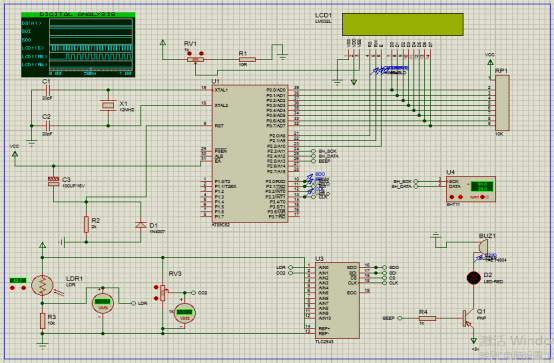Image resolution: width=554 pixels, height=363 pixels.
Task: Click the X1 crystal oscillator
Action: coord(108,105)
